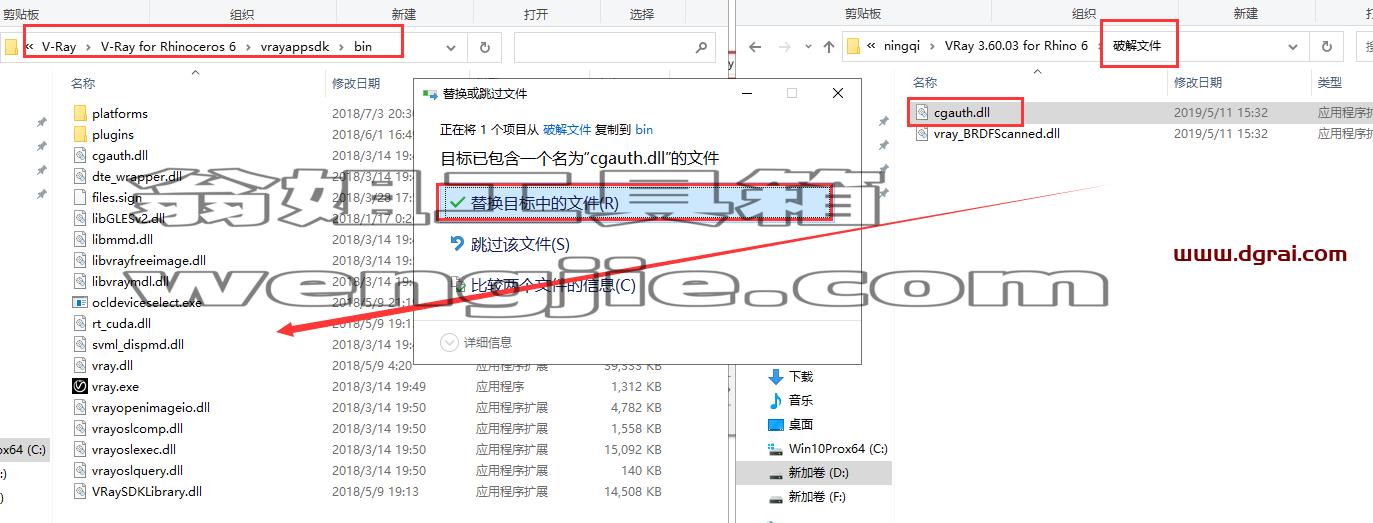Select dte_wrapper.dll file icon
This screenshot has height=523, width=1373.
point(81,177)
